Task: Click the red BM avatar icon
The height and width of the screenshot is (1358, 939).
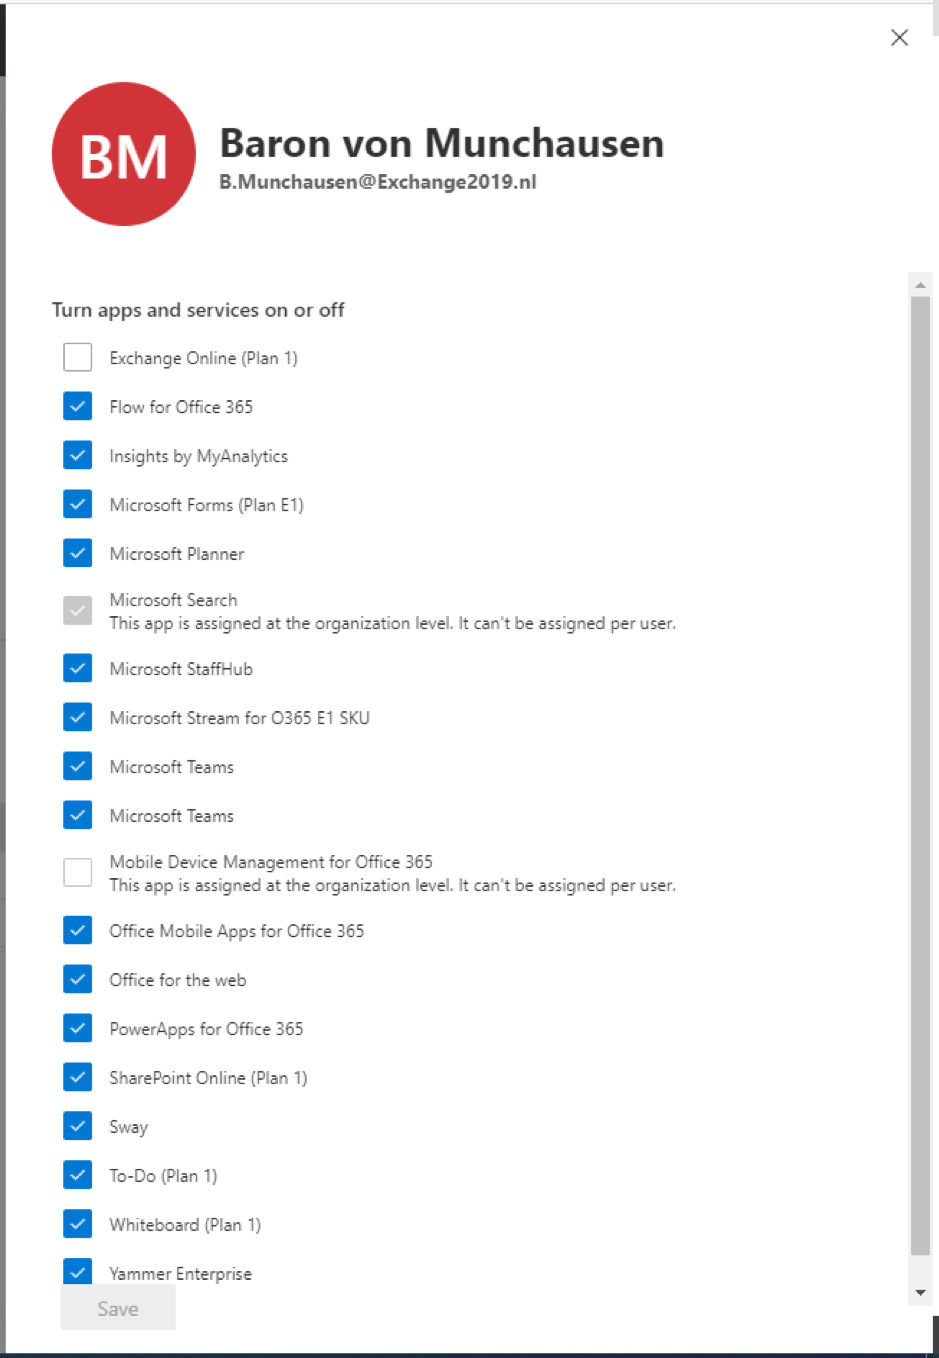Action: pyautogui.click(x=123, y=154)
